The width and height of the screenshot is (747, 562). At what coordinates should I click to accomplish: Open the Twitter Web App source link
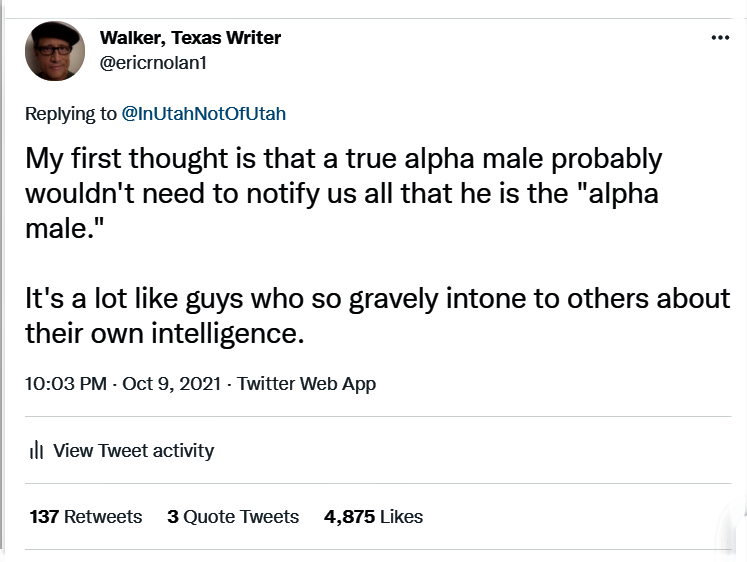306,384
